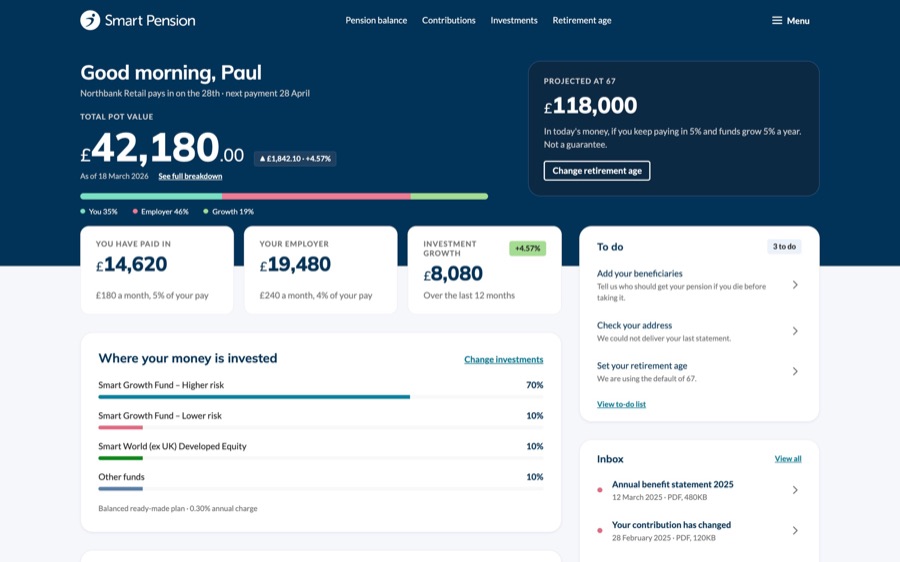Click the Other funds label
The image size is (900, 562).
coord(121,476)
